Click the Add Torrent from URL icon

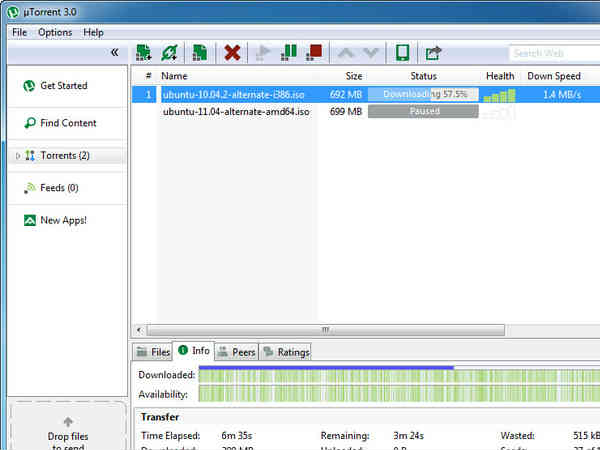[171, 52]
